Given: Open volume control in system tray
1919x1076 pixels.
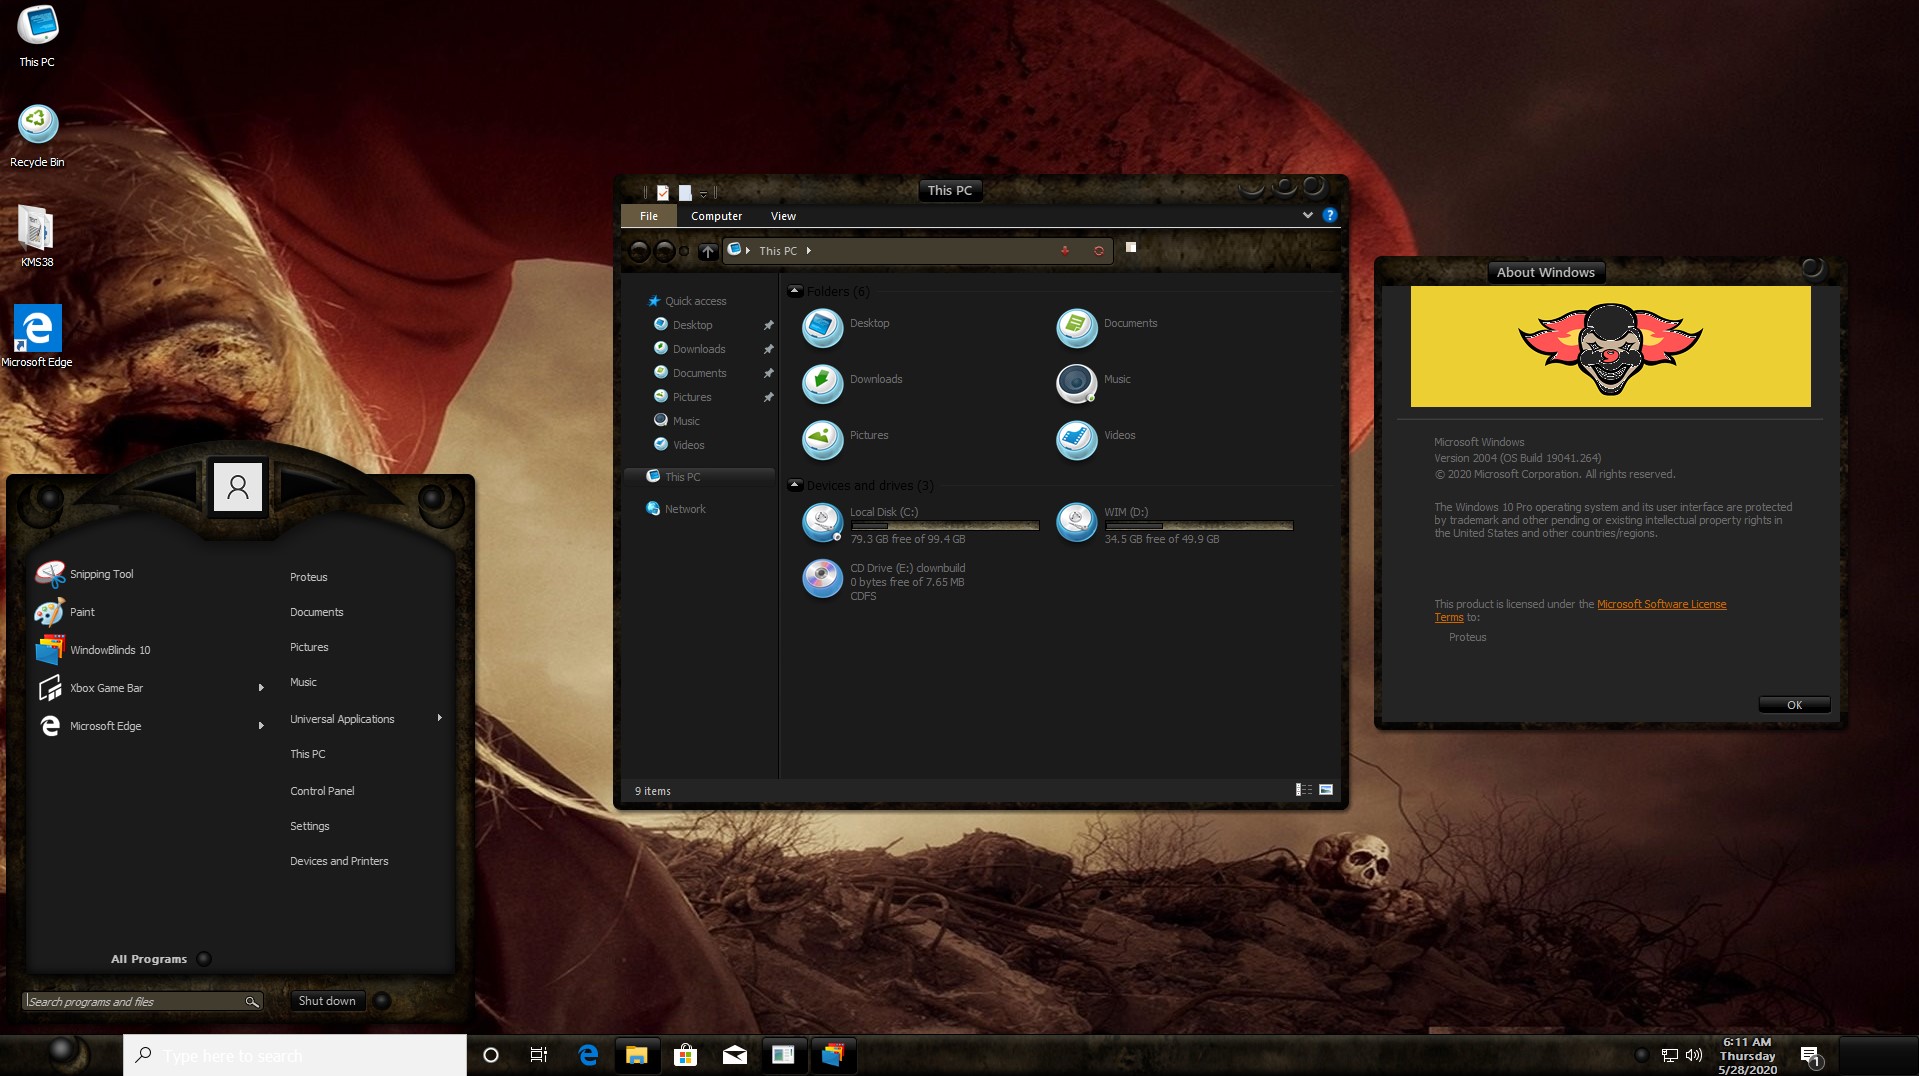Looking at the screenshot, I should point(1694,1055).
